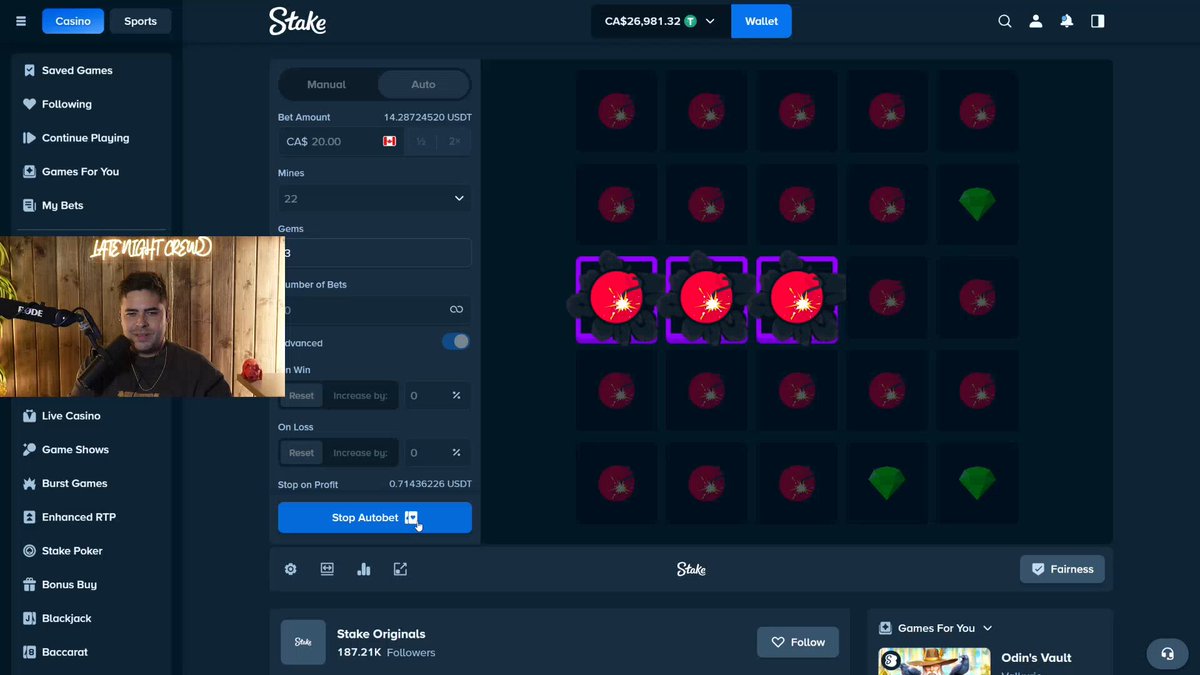Click the infinity icon in Number of Bets
The width and height of the screenshot is (1200, 675).
[x=456, y=310]
